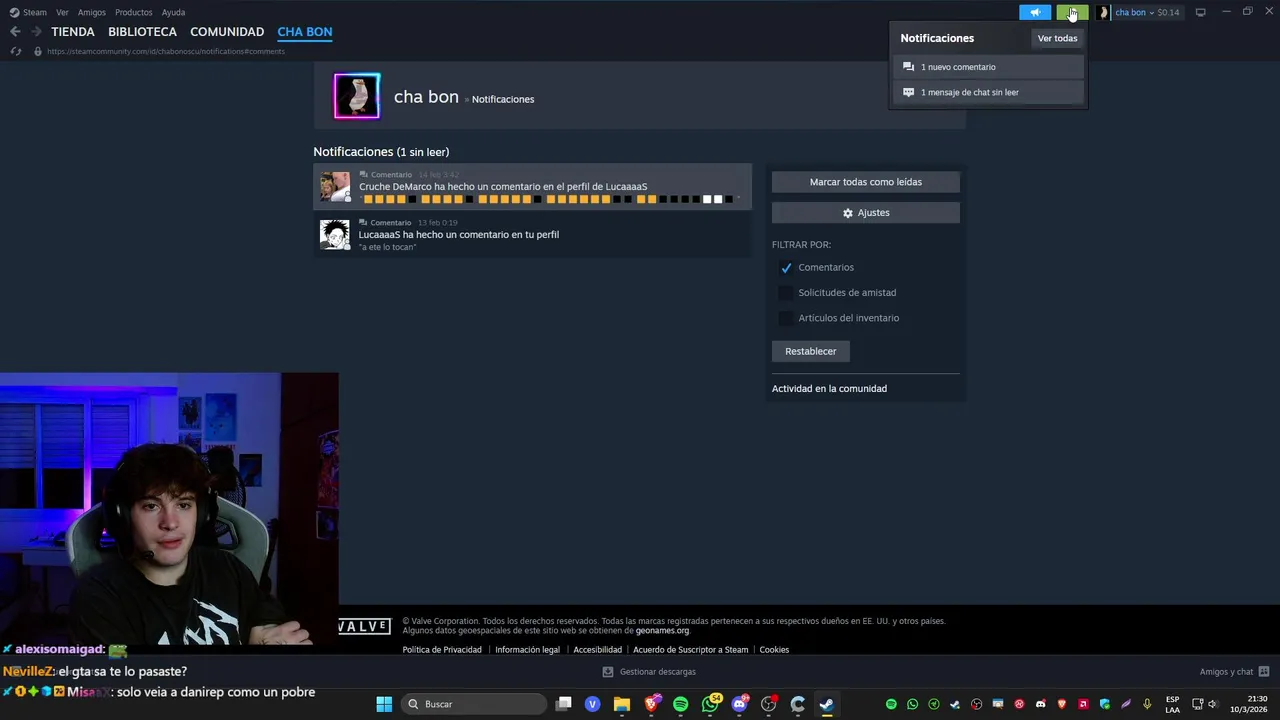1280x720 pixels.
Task: Click the Restablecer button
Action: click(811, 351)
